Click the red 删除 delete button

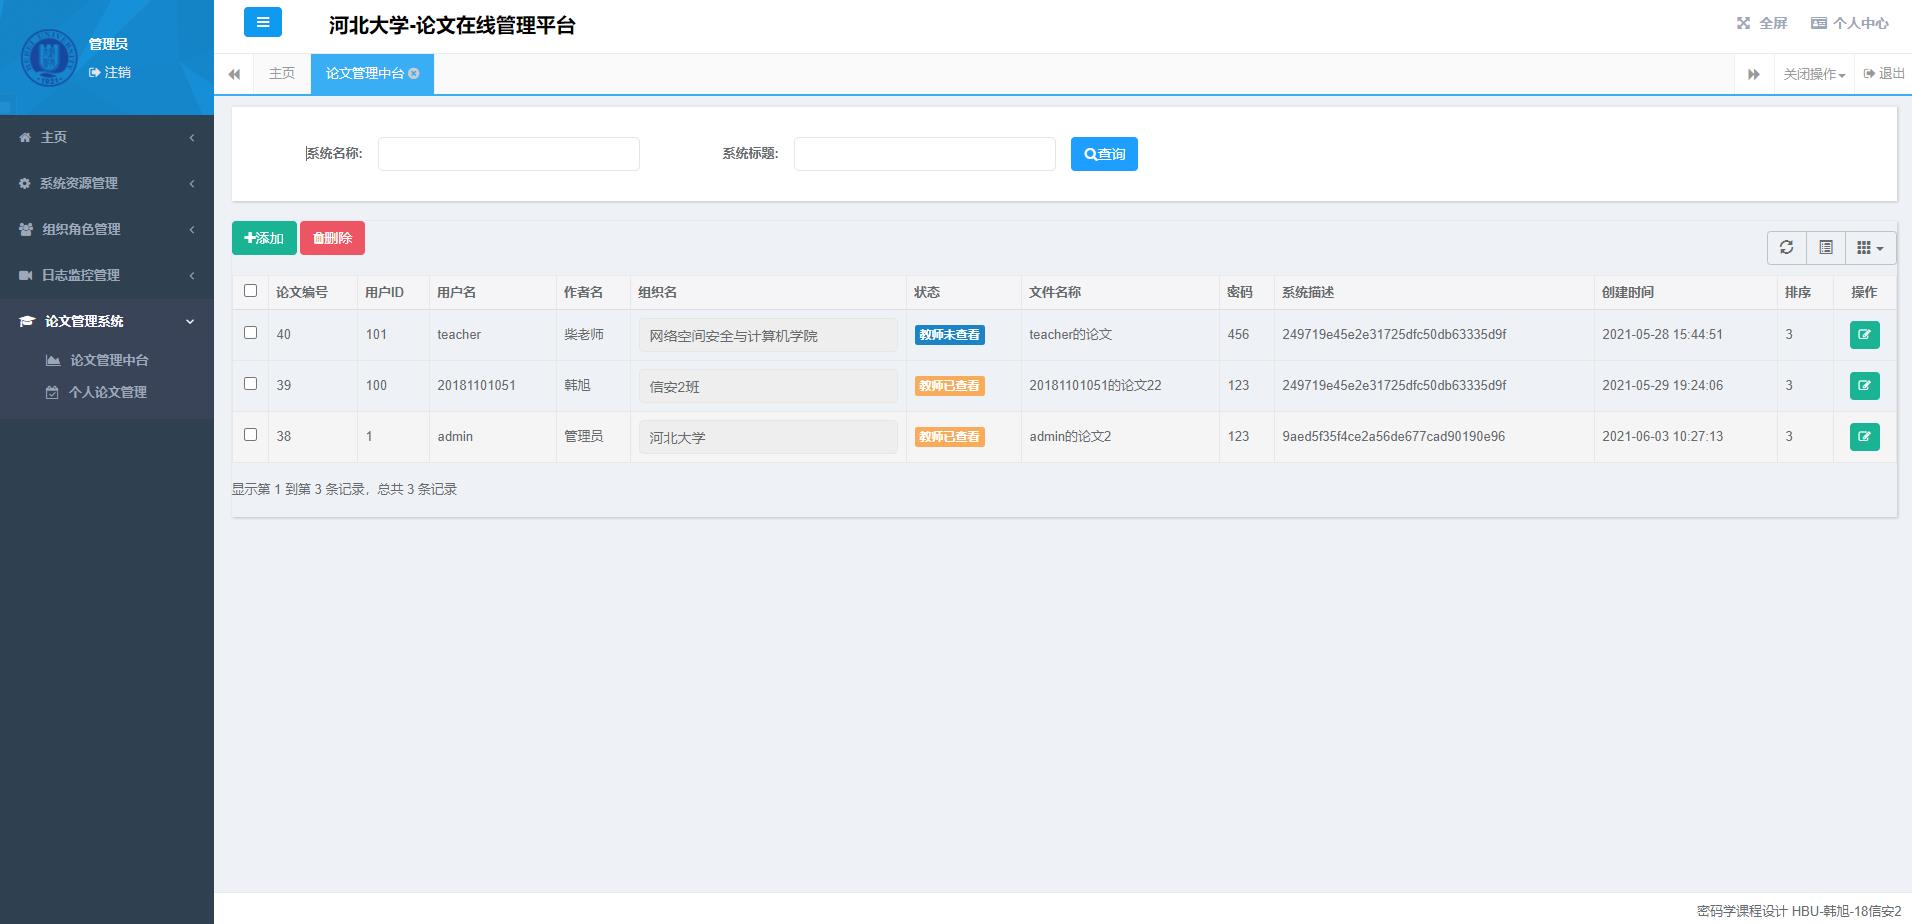tap(332, 238)
